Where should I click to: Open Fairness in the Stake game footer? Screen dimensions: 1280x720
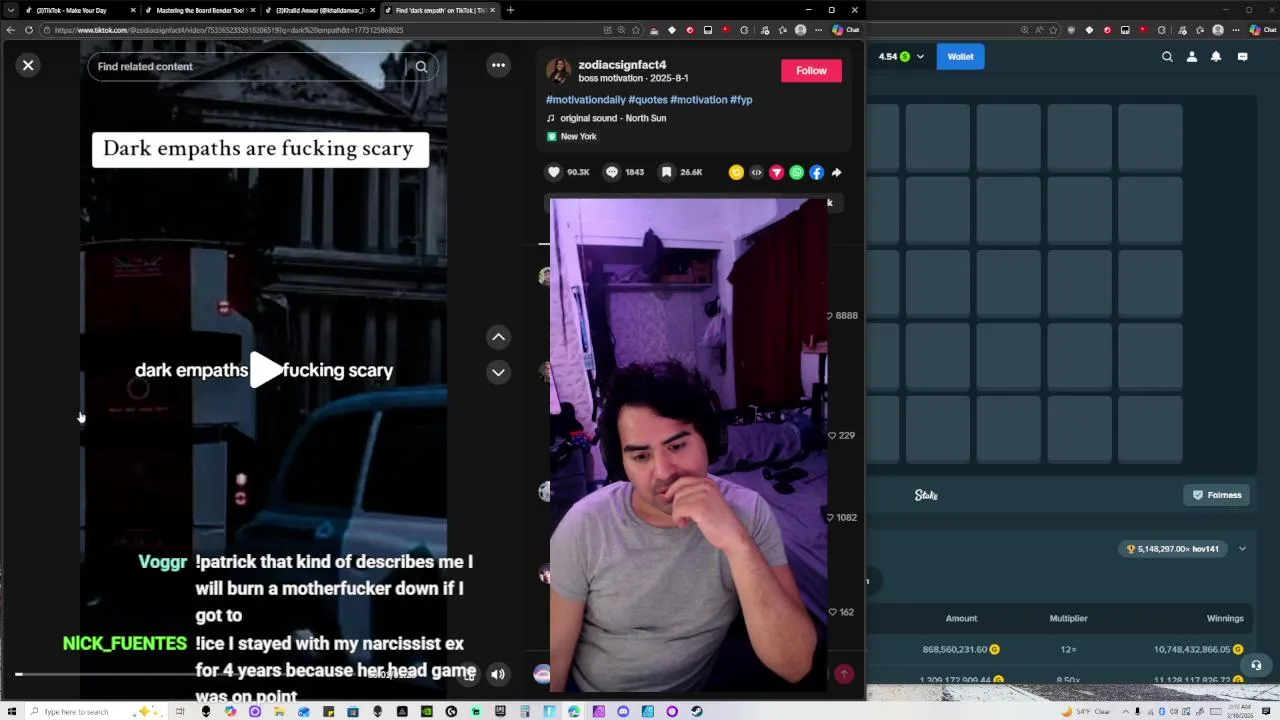point(1217,495)
